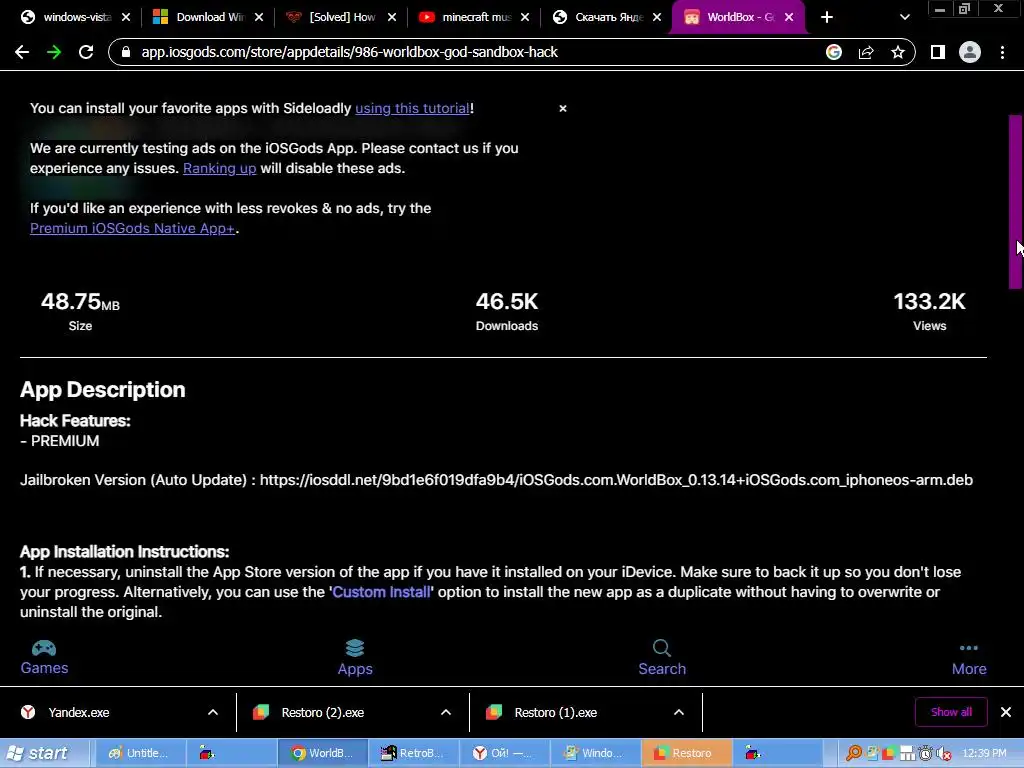This screenshot has width=1024, height=768.
Task: Expand options for Yandex.exe download
Action: coord(213,712)
